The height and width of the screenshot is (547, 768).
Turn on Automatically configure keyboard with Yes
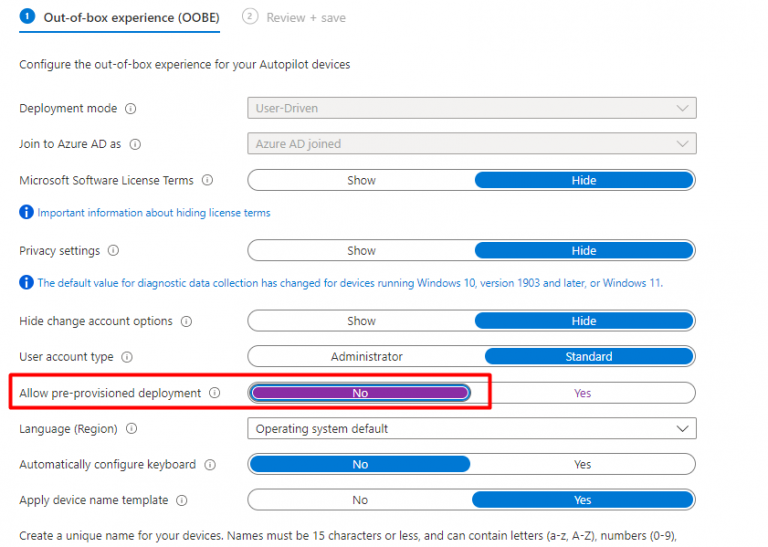coord(582,465)
